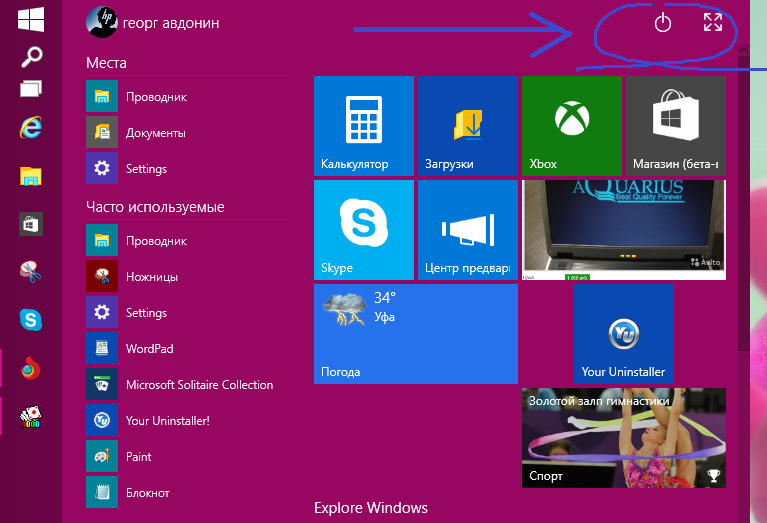Open Settings under Места

tap(188, 168)
